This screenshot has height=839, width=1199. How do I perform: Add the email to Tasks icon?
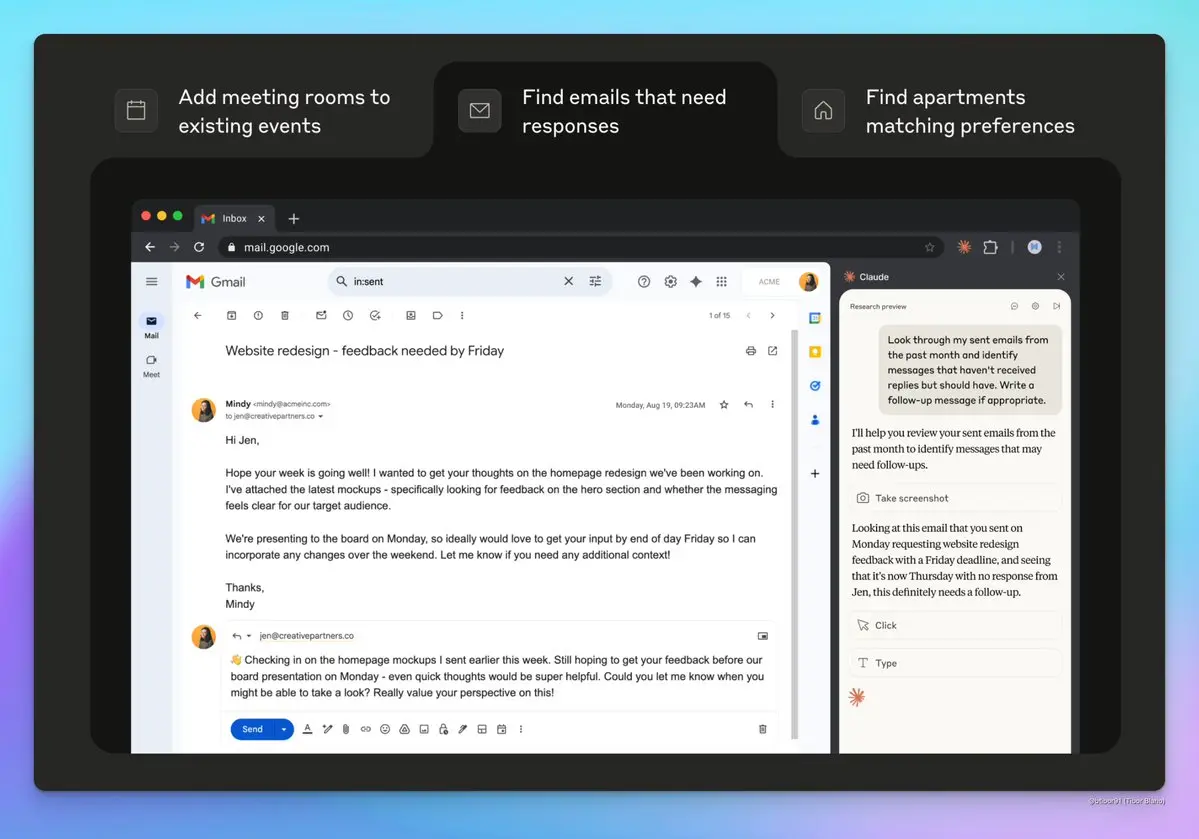coord(375,315)
